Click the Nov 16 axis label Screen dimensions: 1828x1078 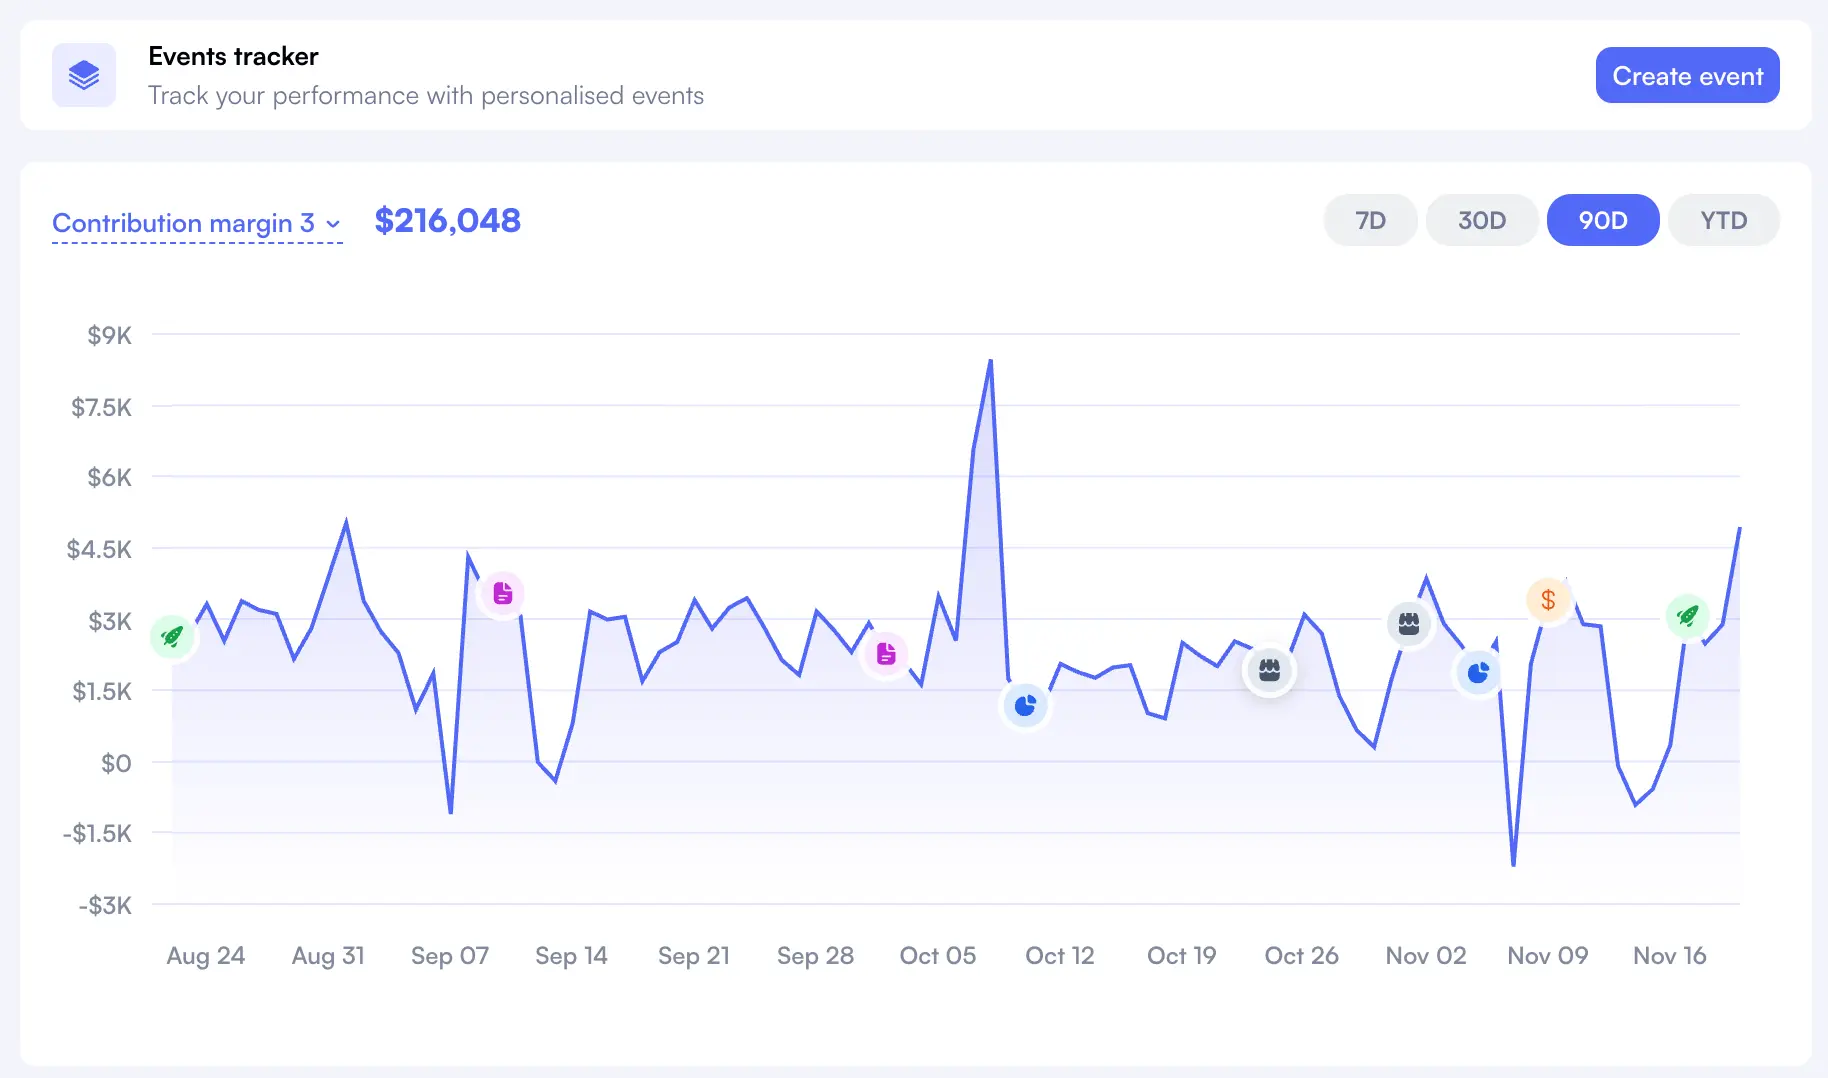tap(1669, 956)
